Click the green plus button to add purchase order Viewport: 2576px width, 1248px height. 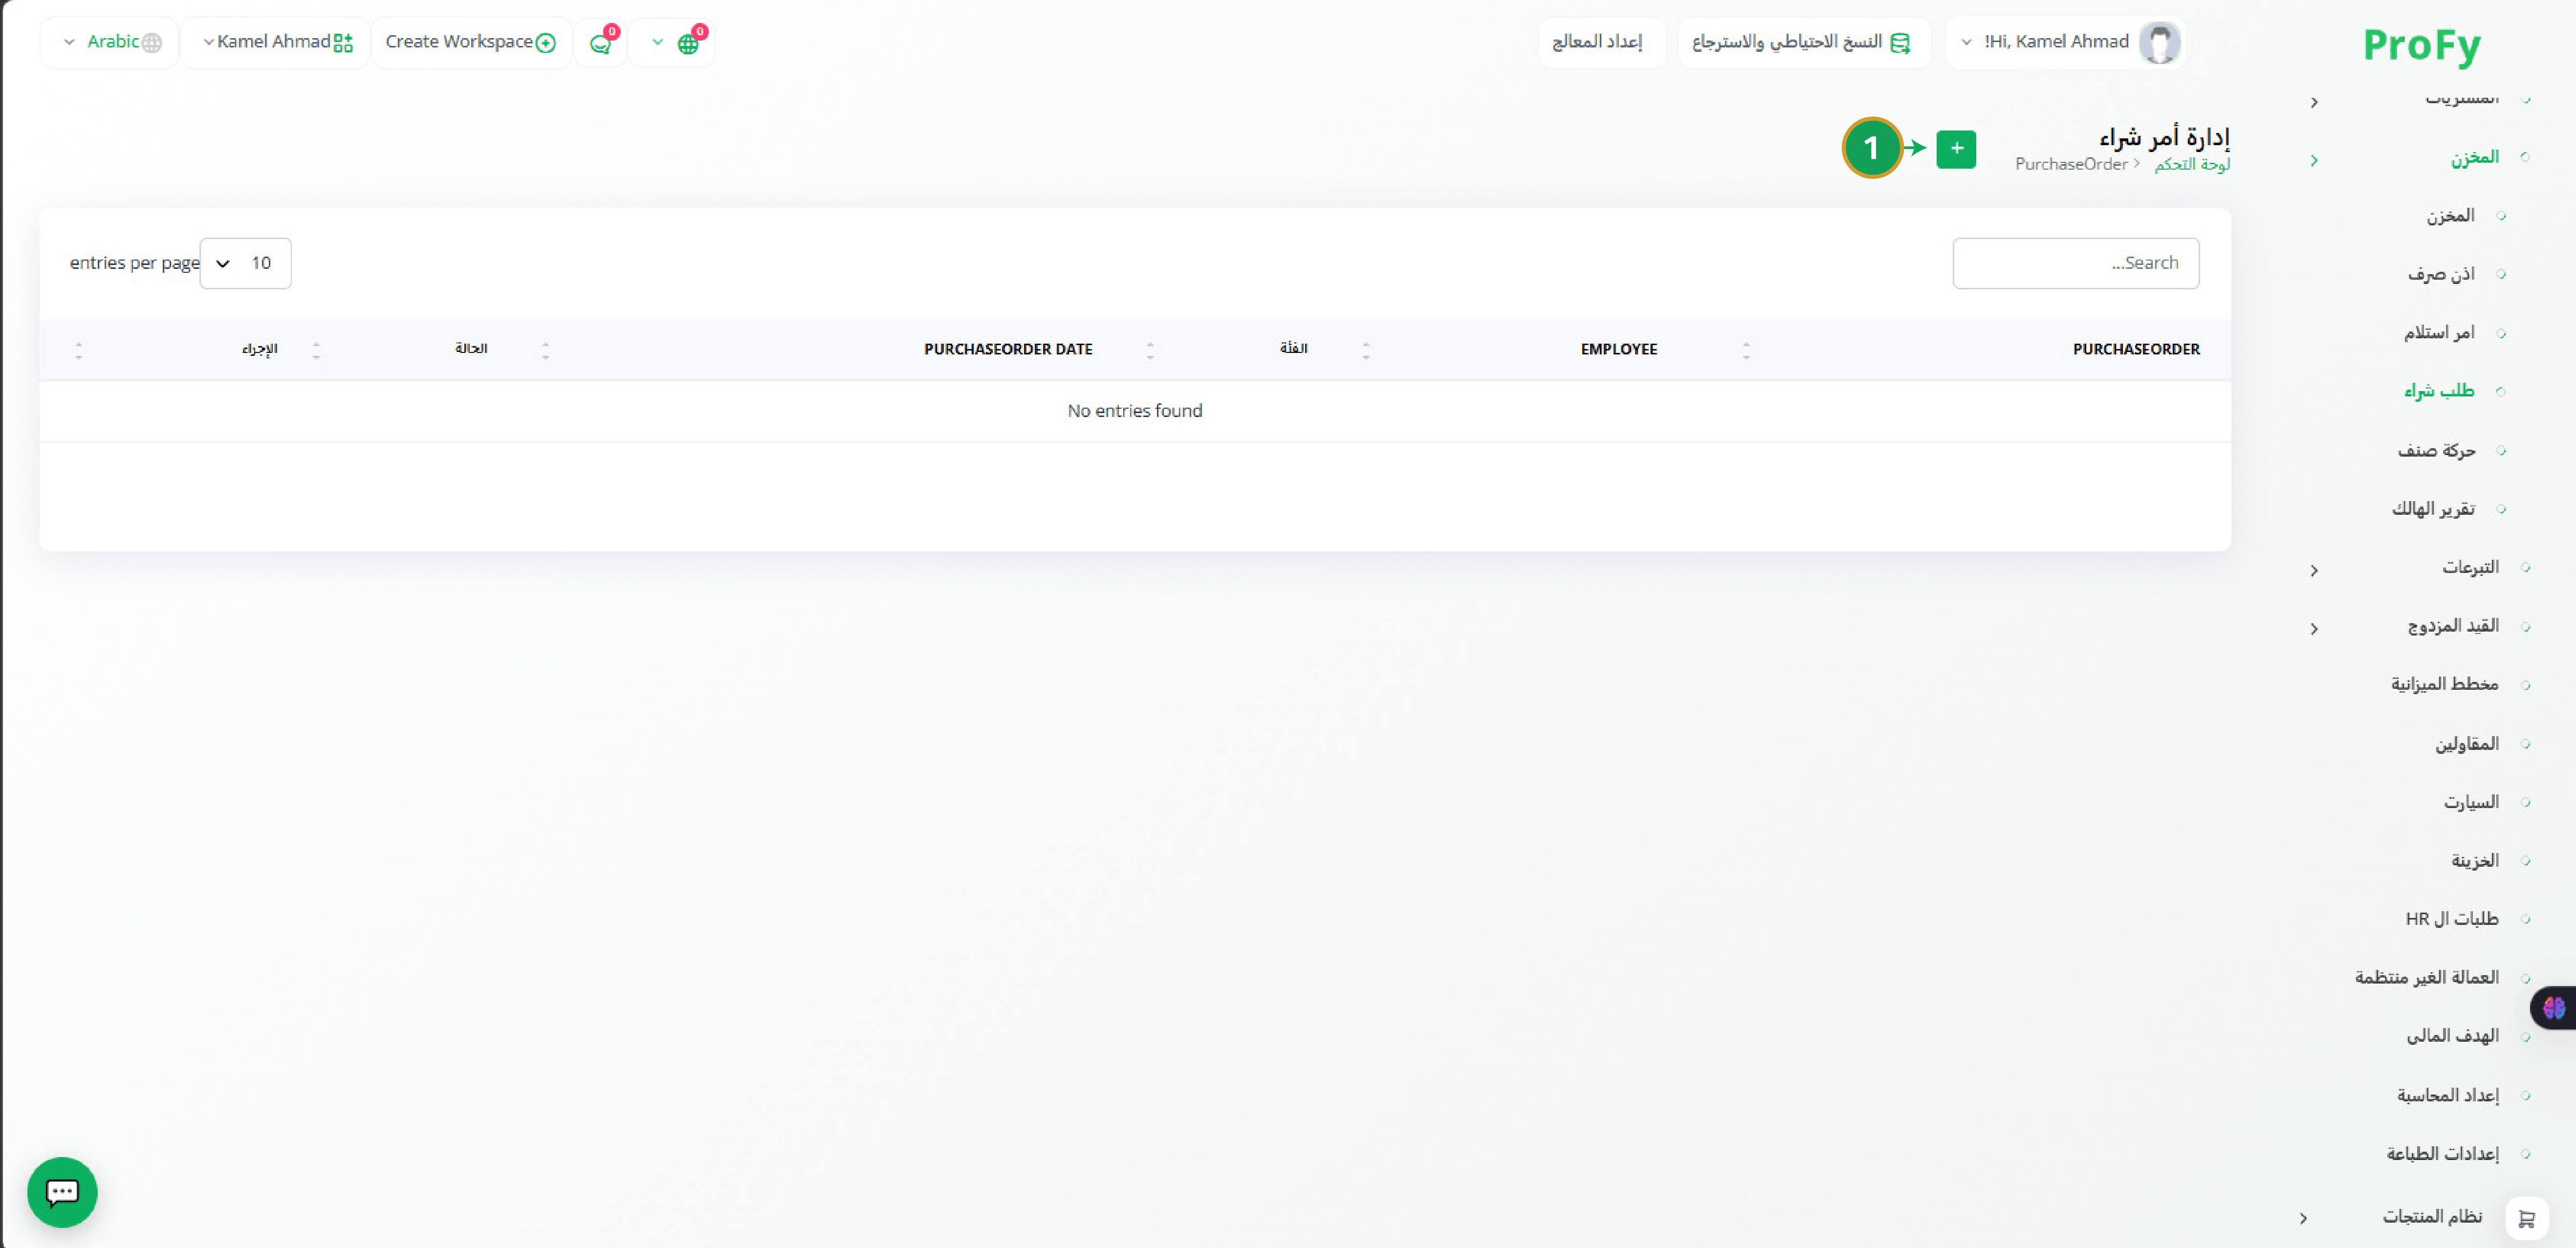coord(1955,149)
